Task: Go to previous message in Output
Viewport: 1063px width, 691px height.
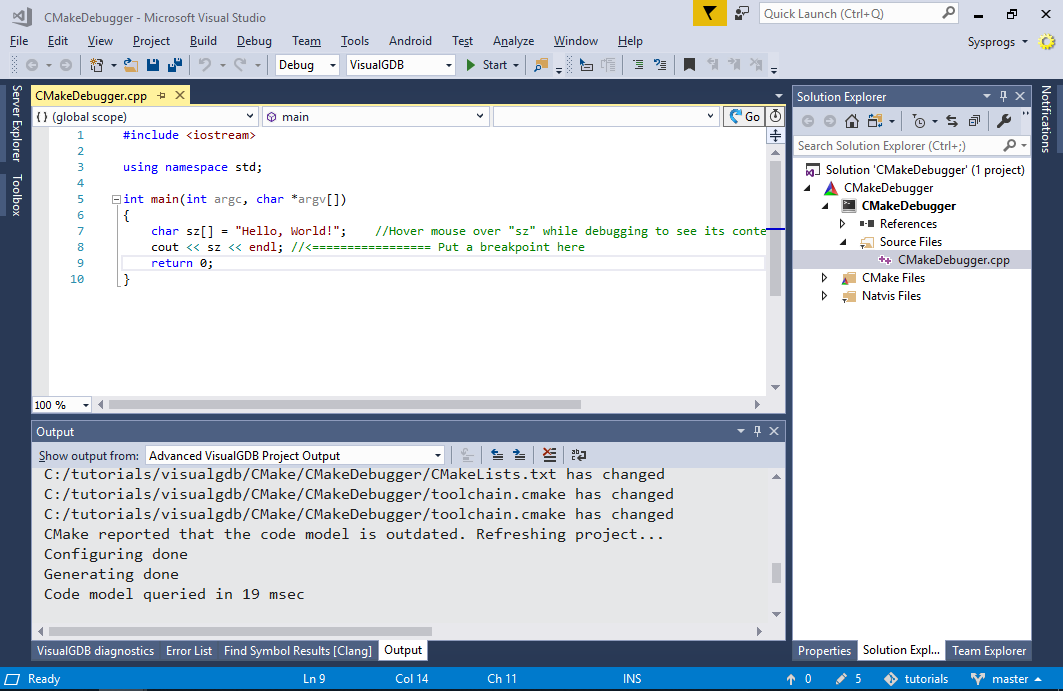Action: [497, 455]
